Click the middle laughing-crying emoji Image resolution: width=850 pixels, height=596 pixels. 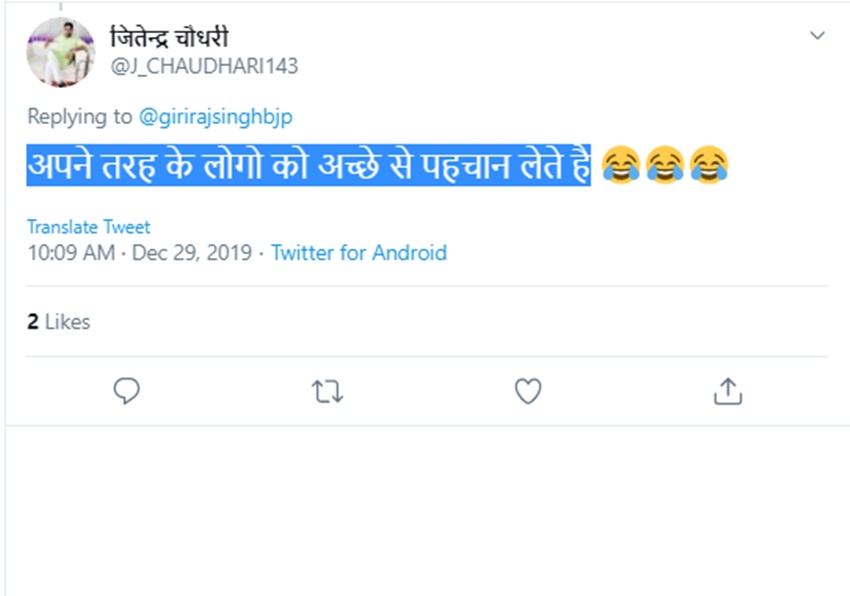click(665, 165)
